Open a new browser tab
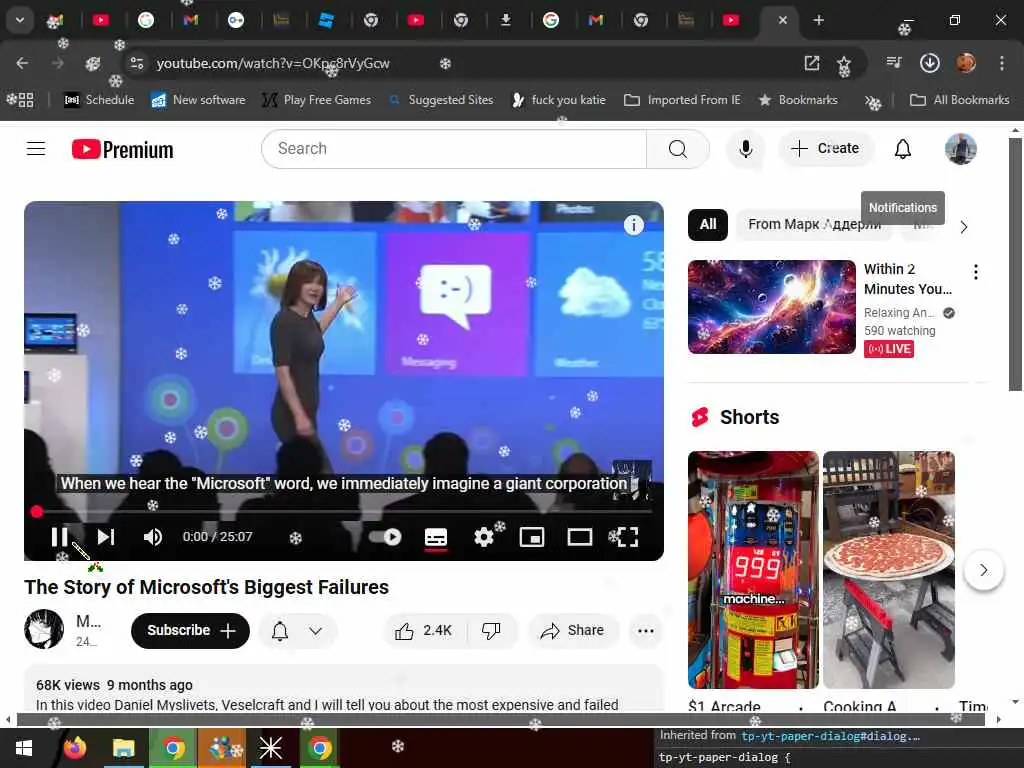 (x=818, y=20)
